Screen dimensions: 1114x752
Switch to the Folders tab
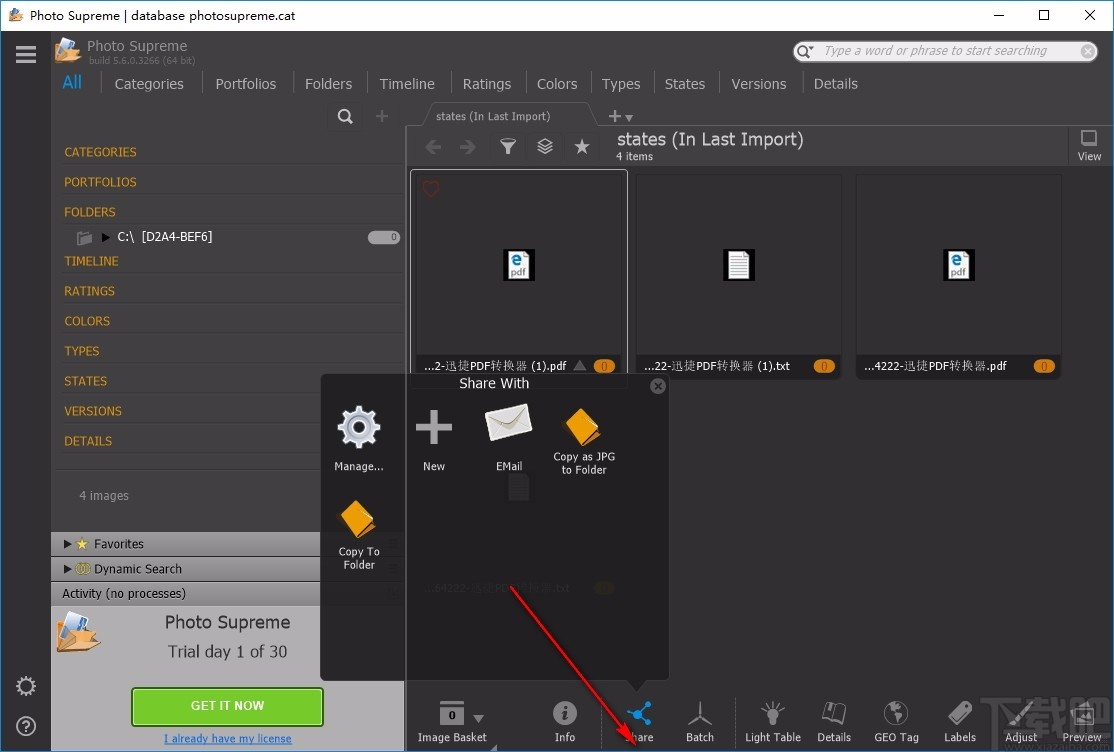click(328, 84)
